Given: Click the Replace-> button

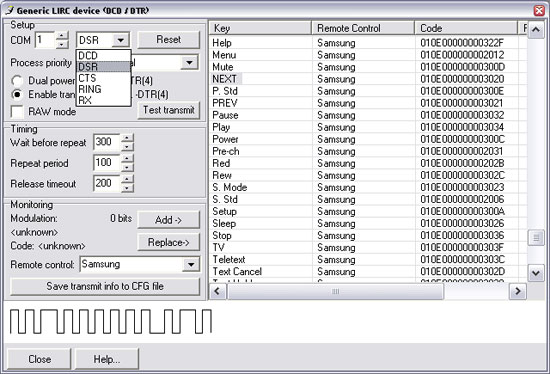Looking at the screenshot, I should [x=169, y=242].
